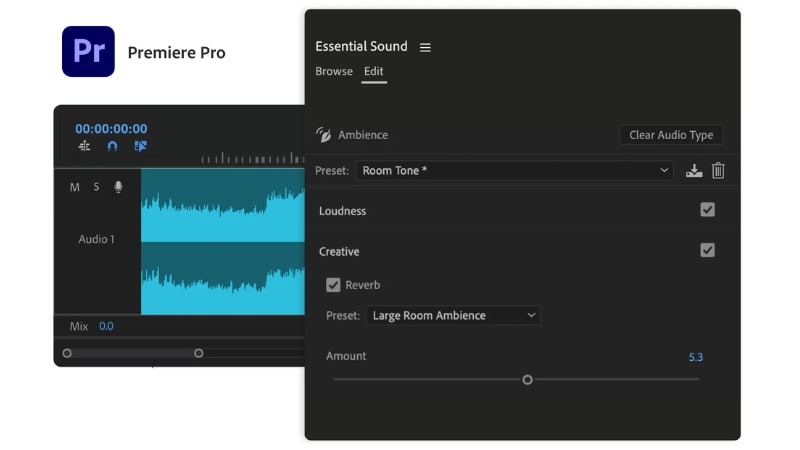The height and width of the screenshot is (450, 800).
Task: Toggle the linked selection icon
Action: tap(140, 146)
